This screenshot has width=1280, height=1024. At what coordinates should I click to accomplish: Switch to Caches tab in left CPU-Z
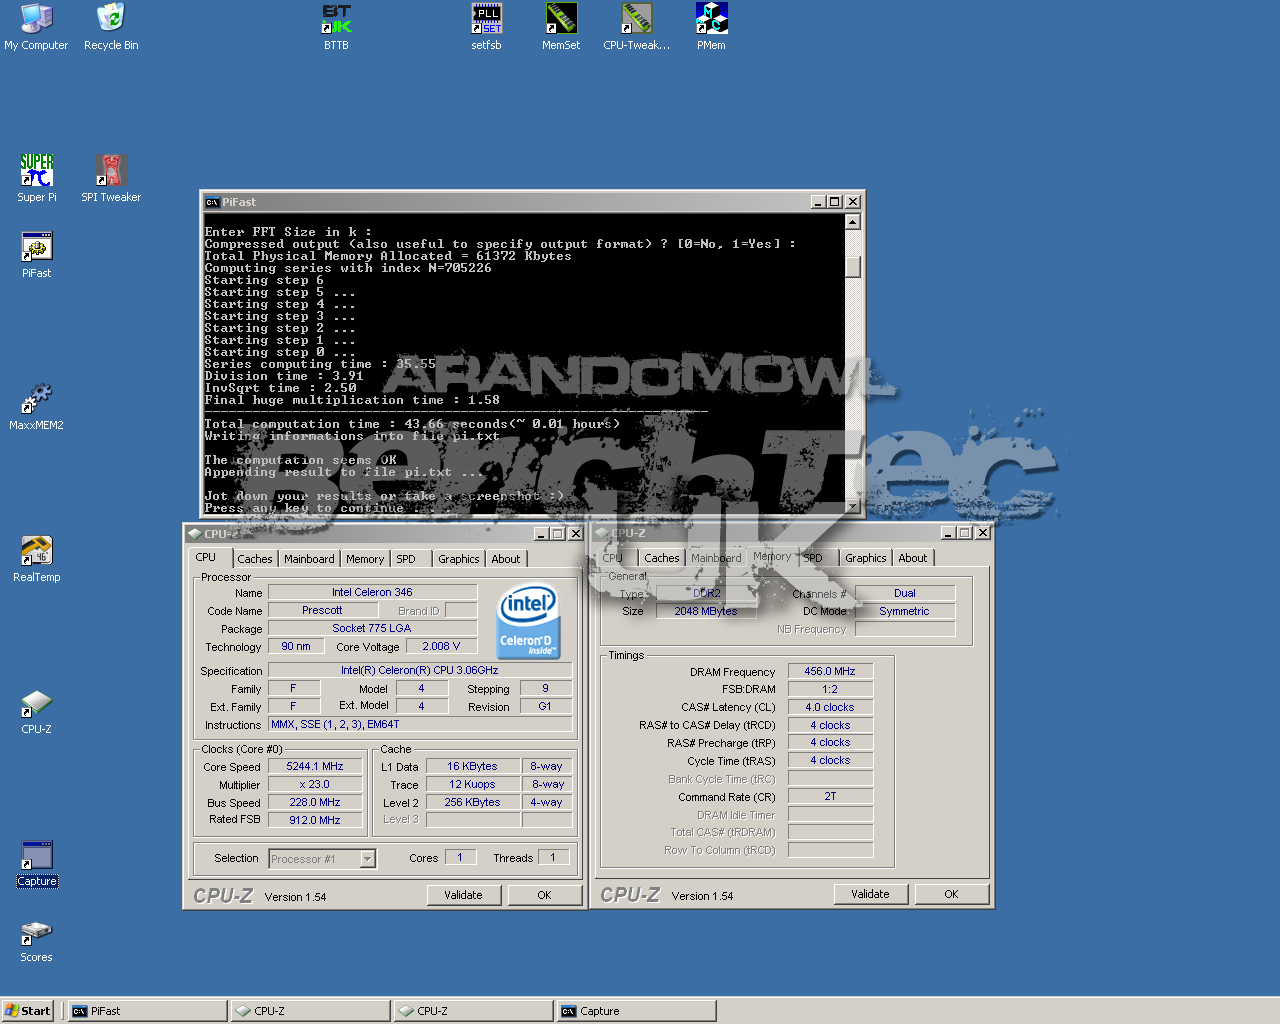(x=255, y=559)
